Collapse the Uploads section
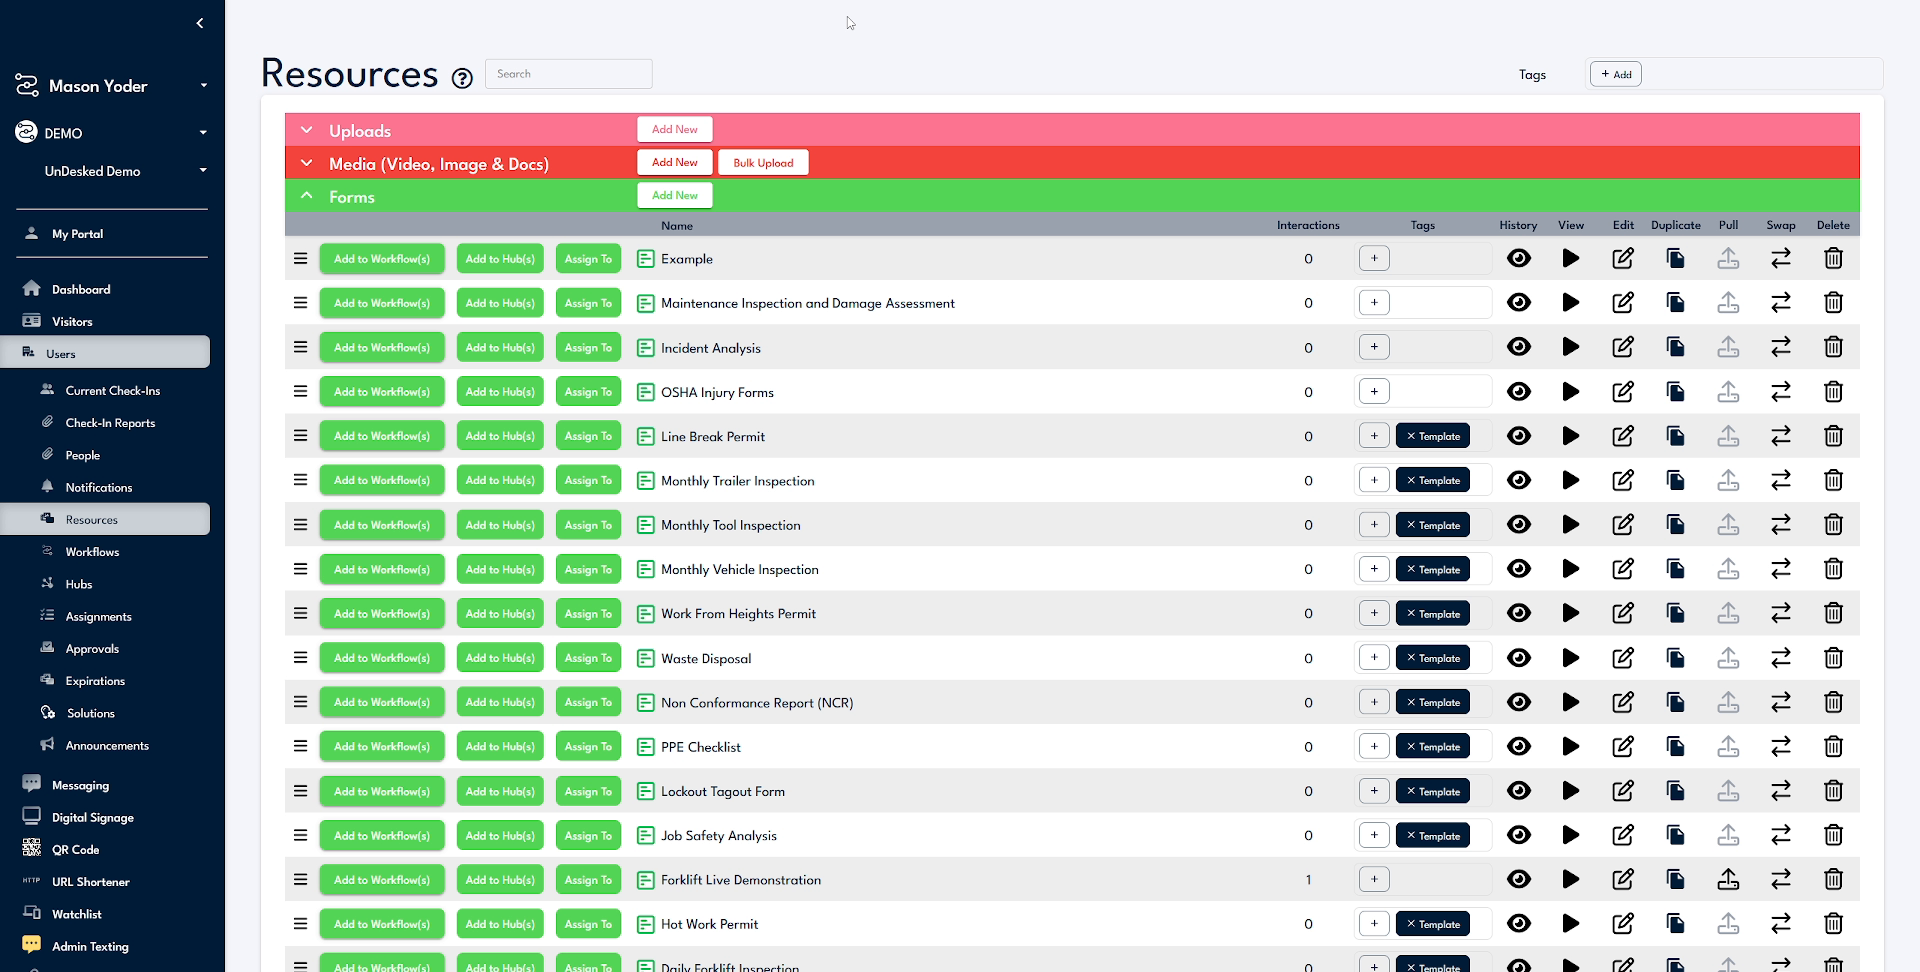Viewport: 1920px width, 972px height. [x=306, y=129]
